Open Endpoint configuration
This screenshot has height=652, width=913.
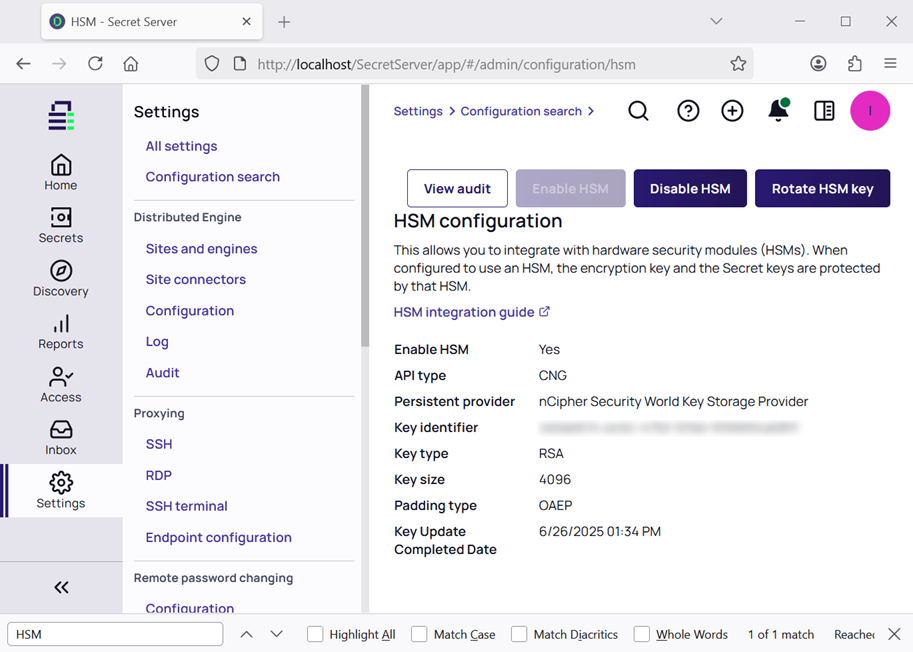point(218,537)
